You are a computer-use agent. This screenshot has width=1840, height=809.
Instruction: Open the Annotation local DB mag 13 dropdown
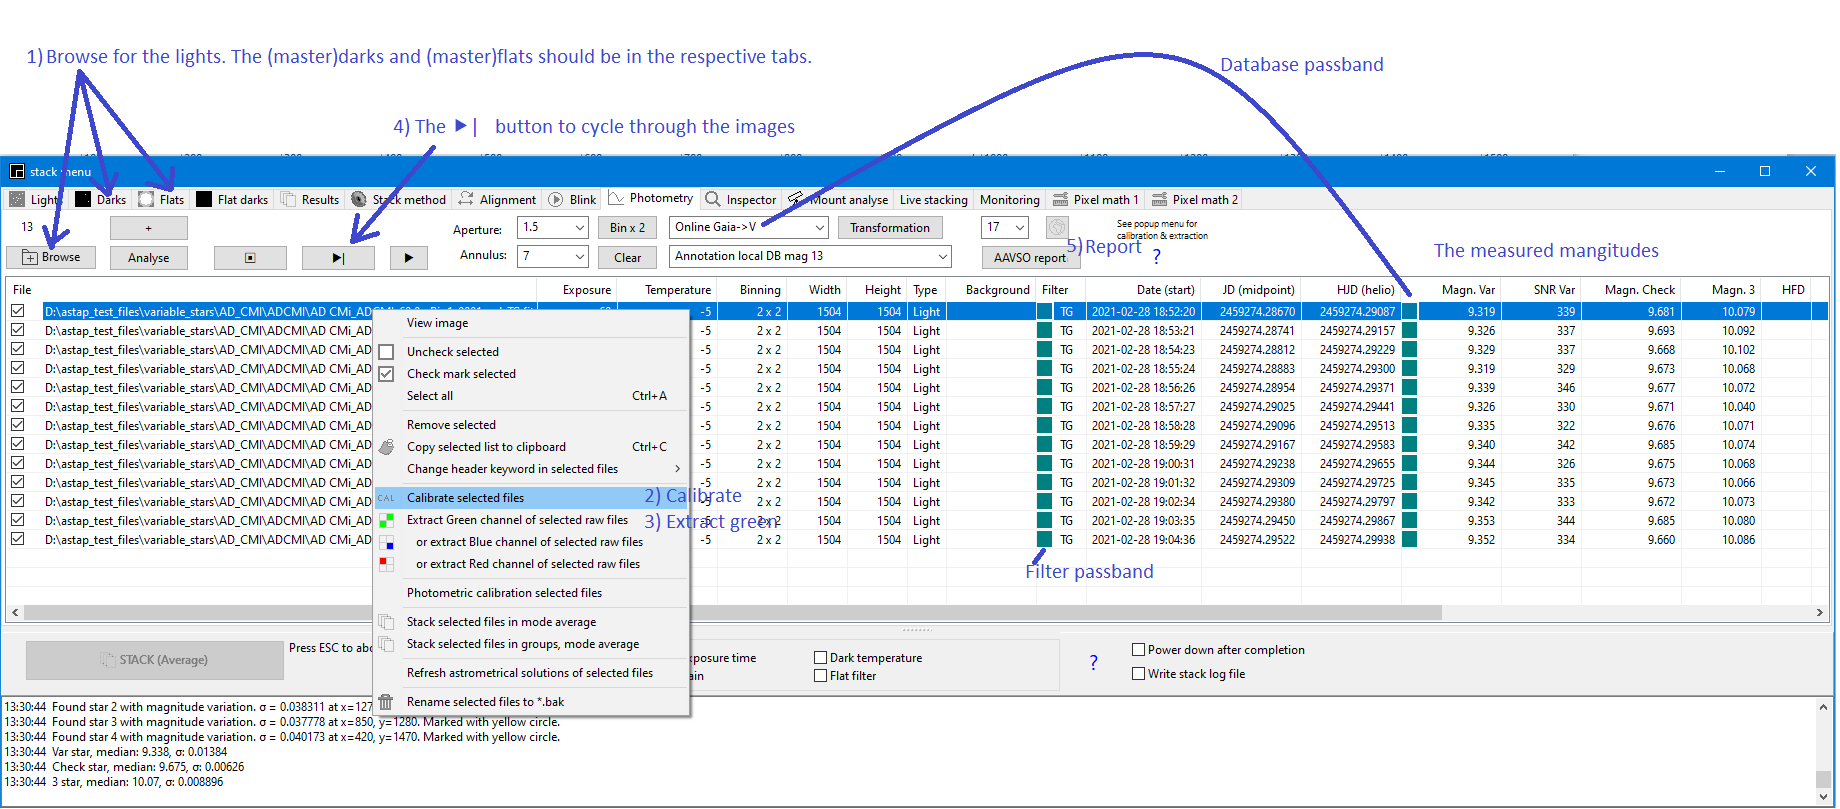[942, 257]
